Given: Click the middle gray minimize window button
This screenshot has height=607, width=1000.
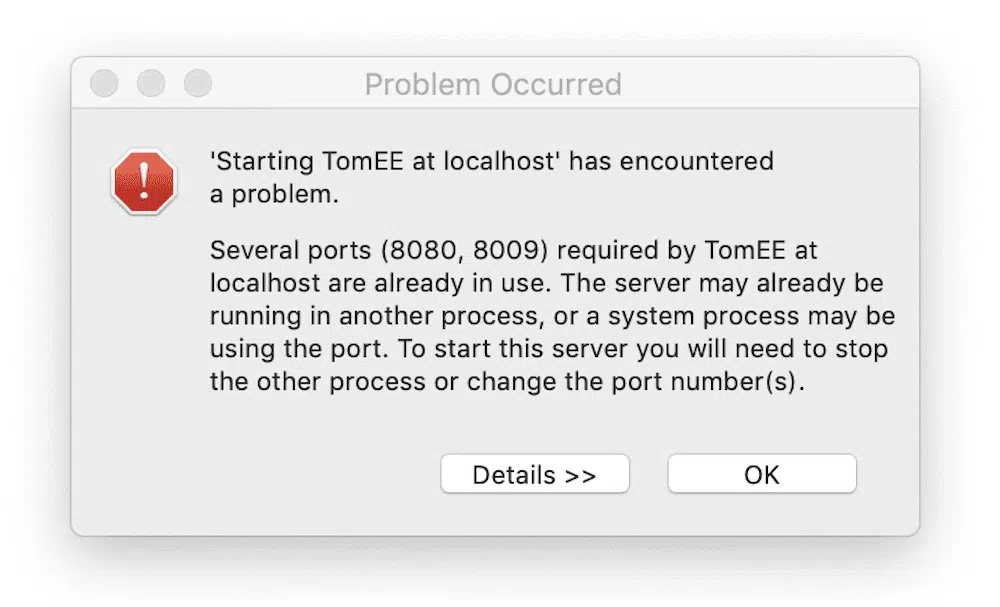Looking at the screenshot, I should point(151,83).
